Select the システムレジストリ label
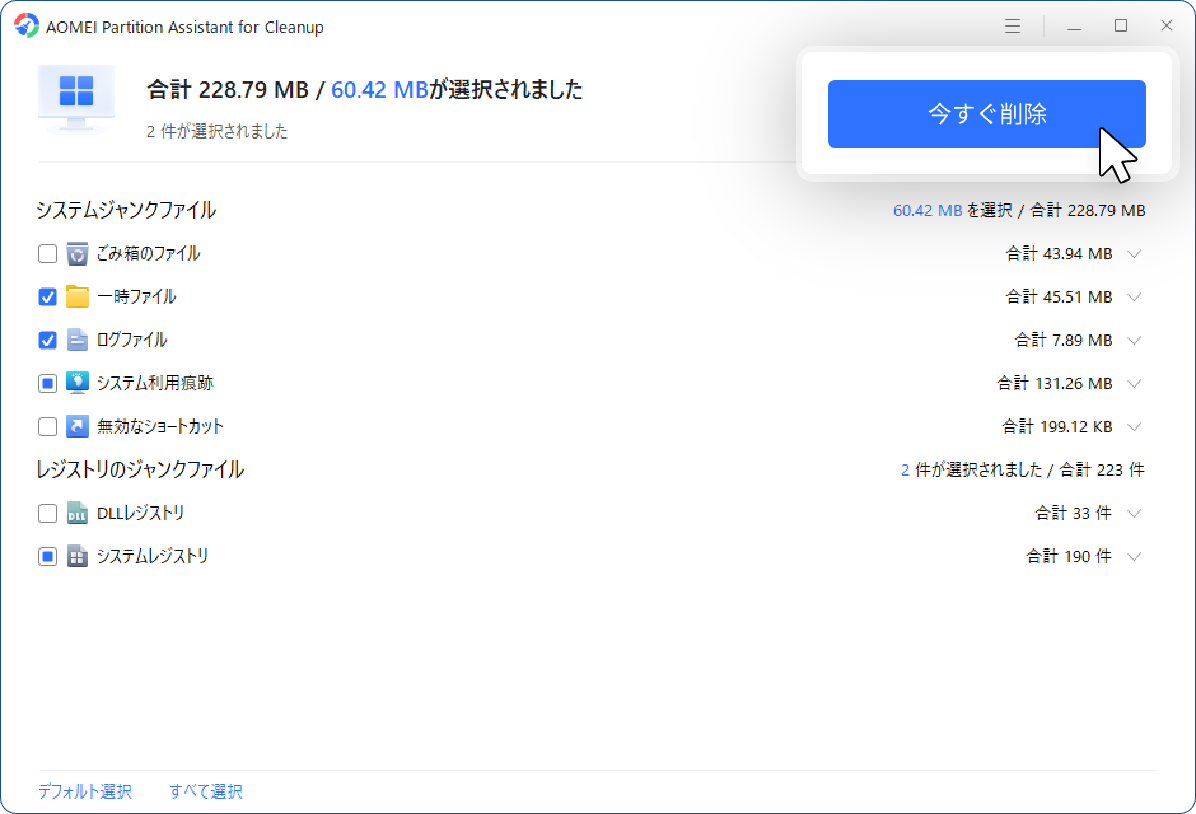Image resolution: width=1196 pixels, height=814 pixels. coord(153,556)
